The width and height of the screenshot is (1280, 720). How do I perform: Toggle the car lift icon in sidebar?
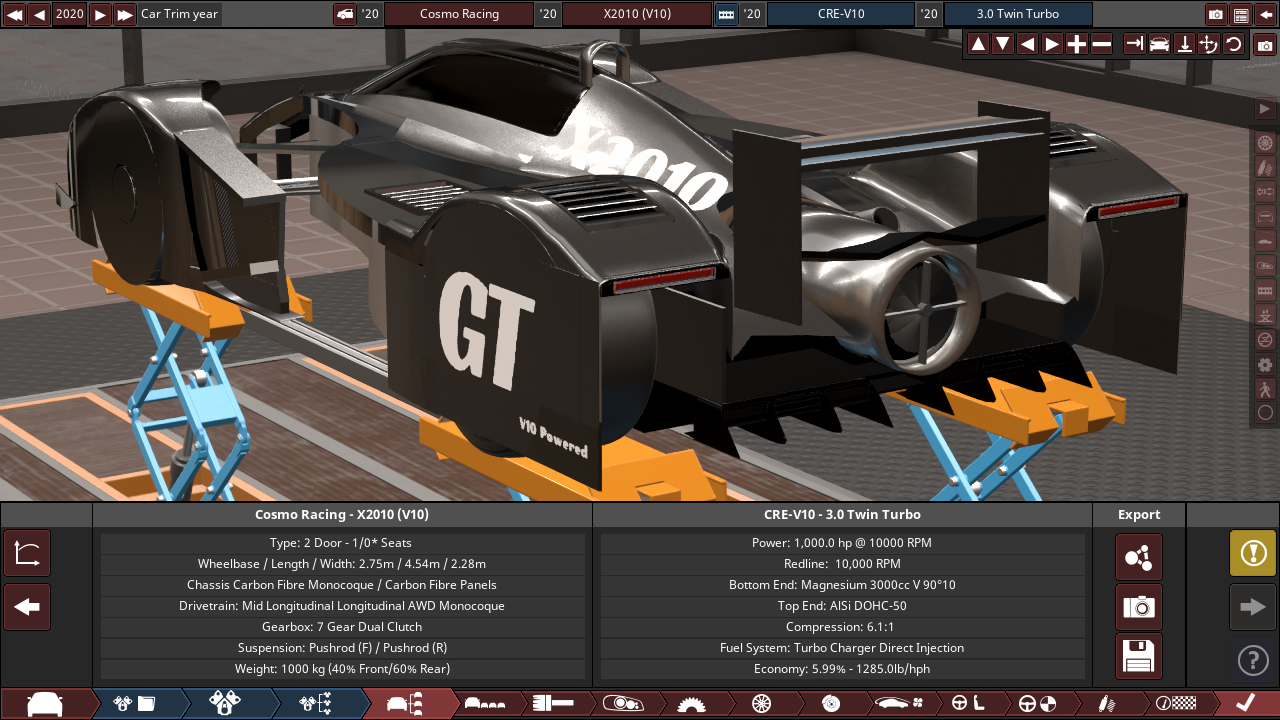click(x=1265, y=315)
